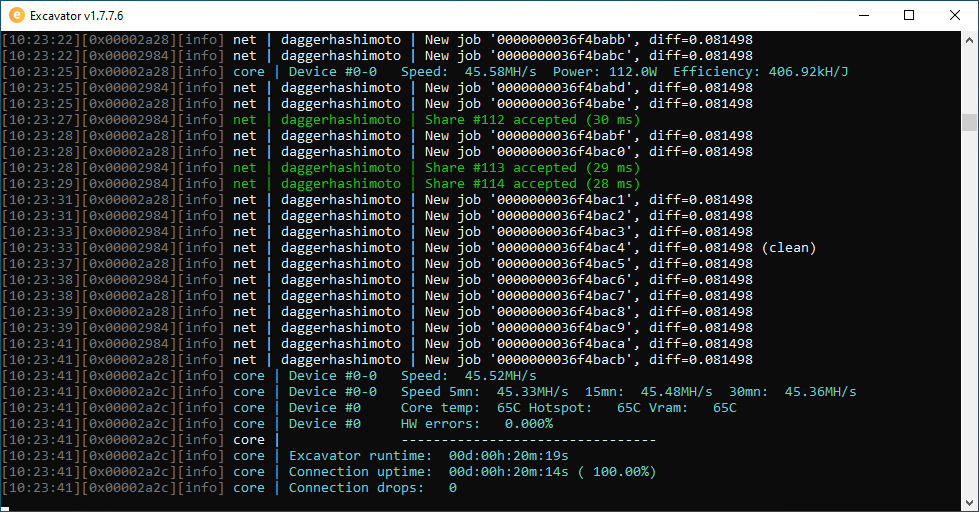
Task: Click the Excavator app icon in title bar
Action: [15, 16]
